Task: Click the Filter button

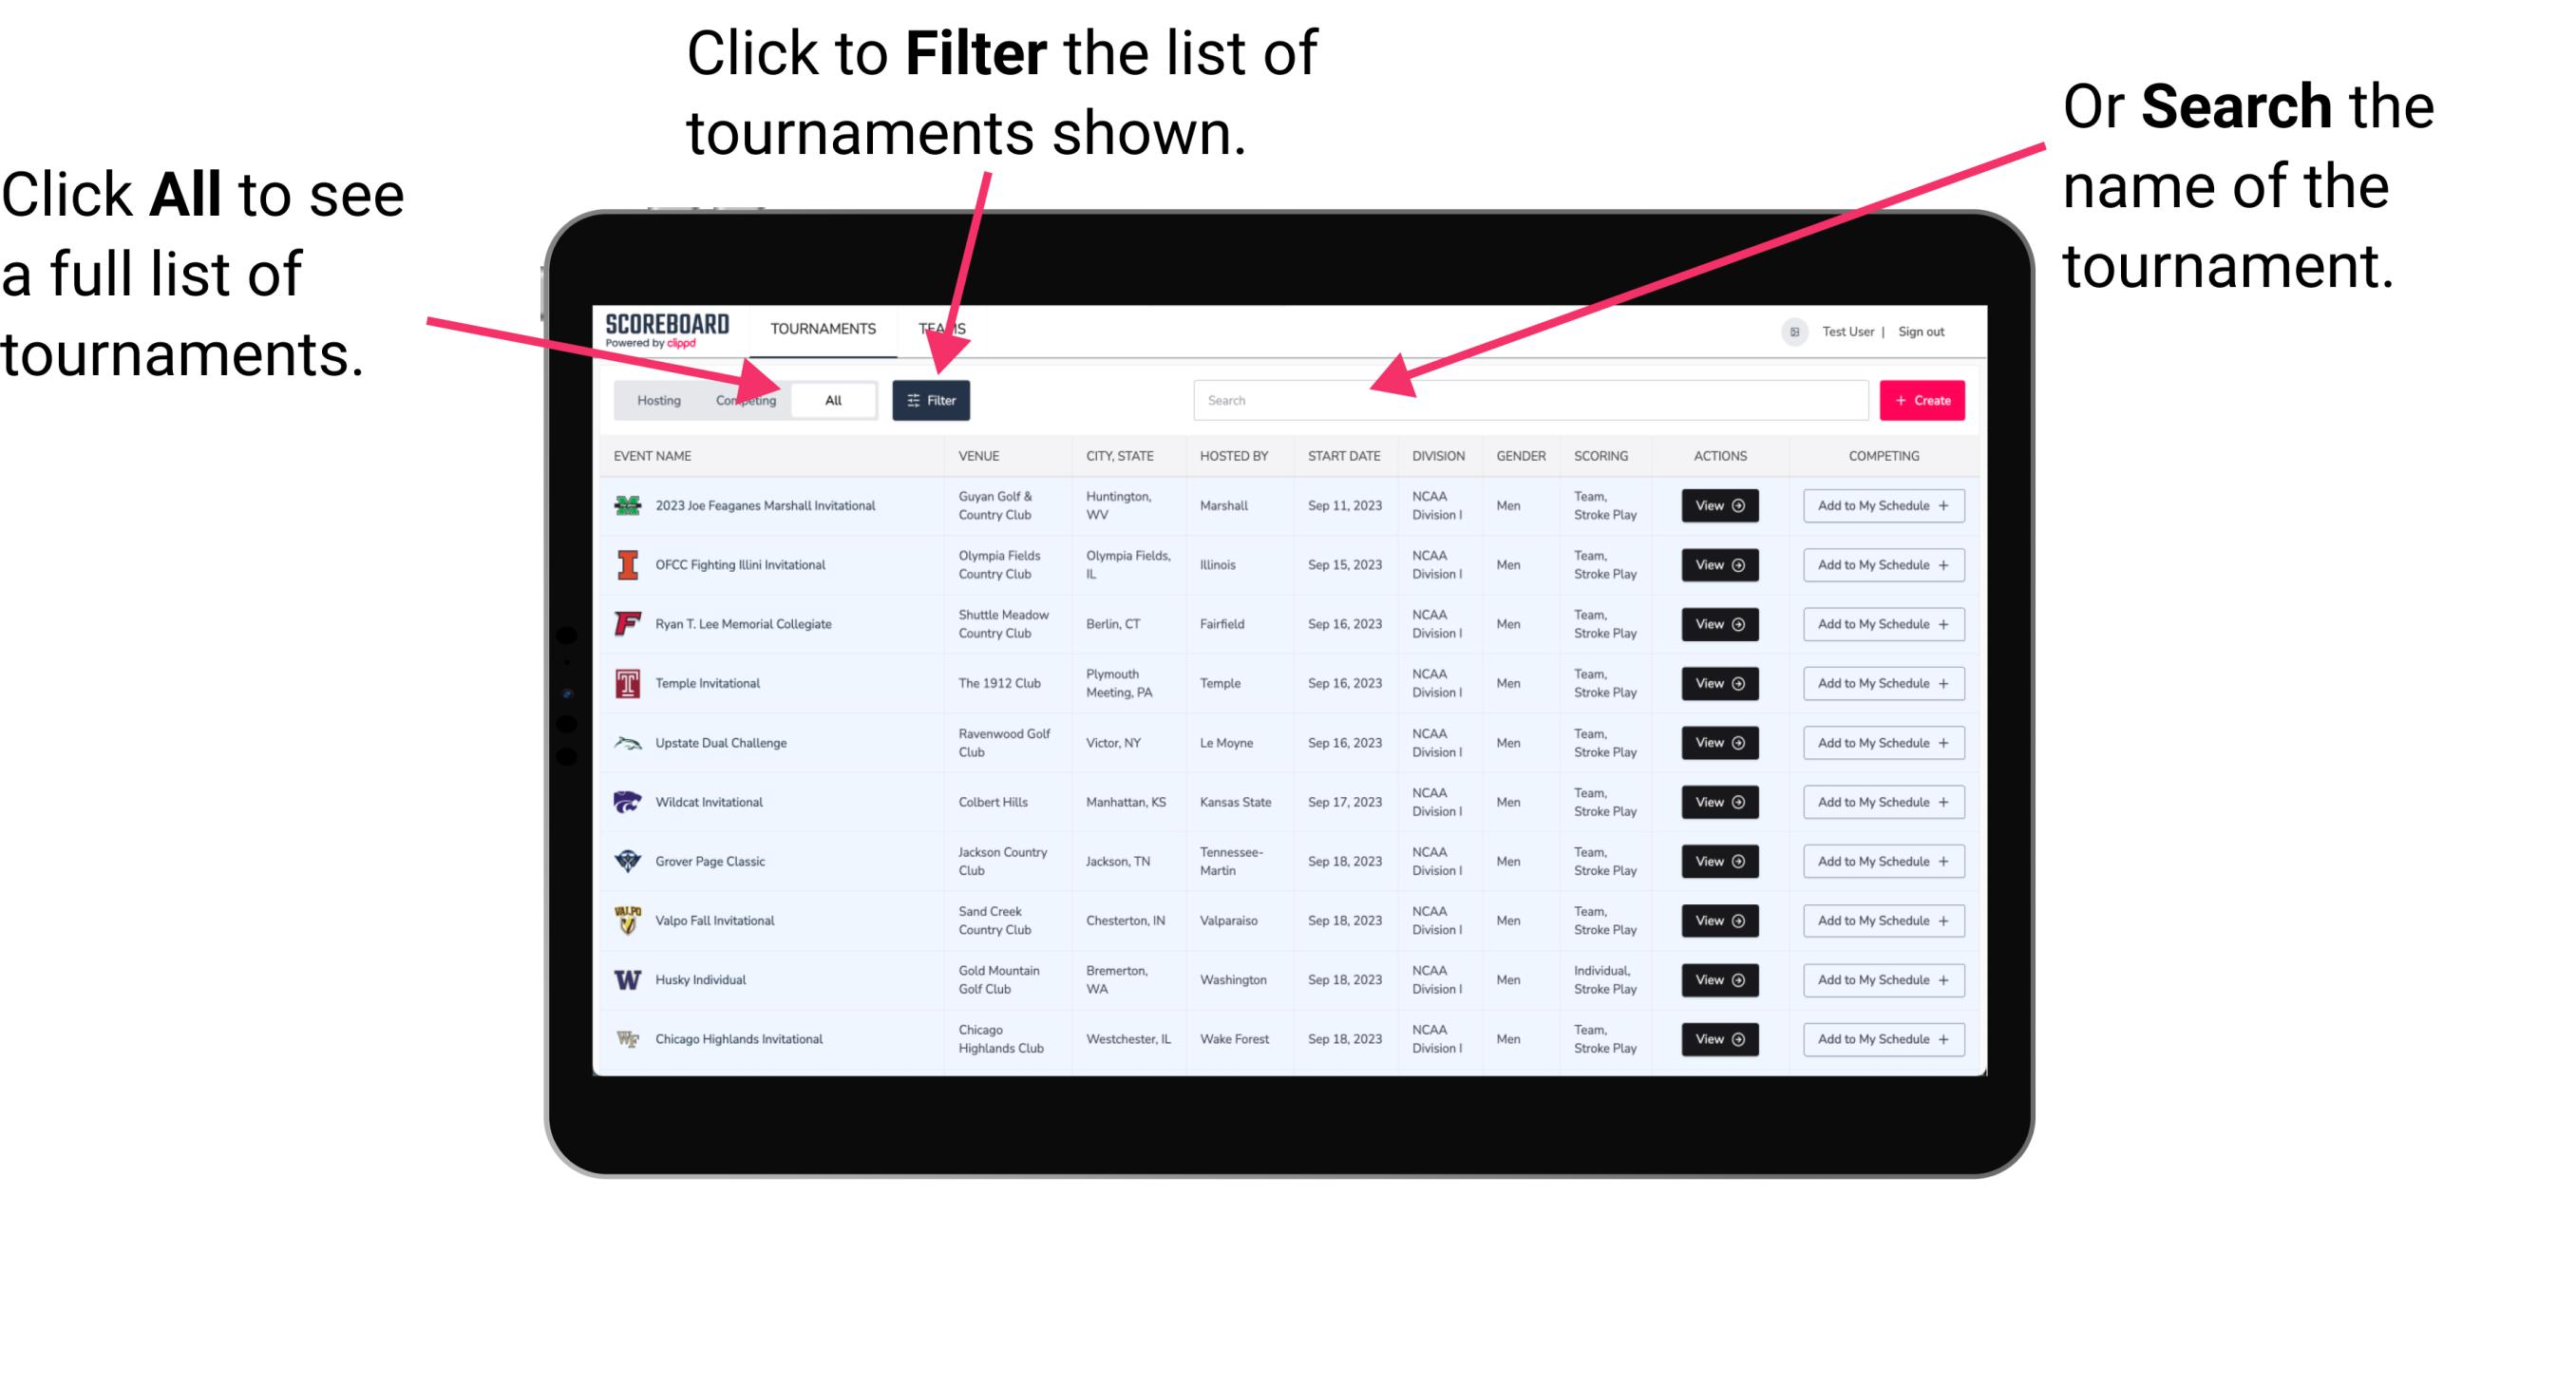Action: (x=932, y=399)
